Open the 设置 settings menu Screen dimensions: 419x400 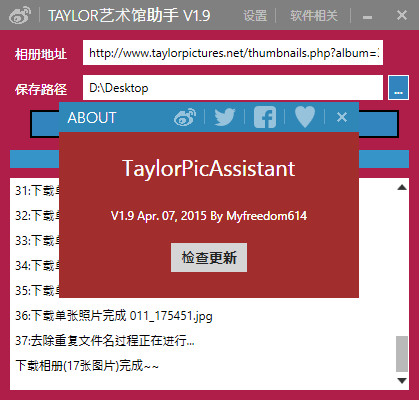255,16
